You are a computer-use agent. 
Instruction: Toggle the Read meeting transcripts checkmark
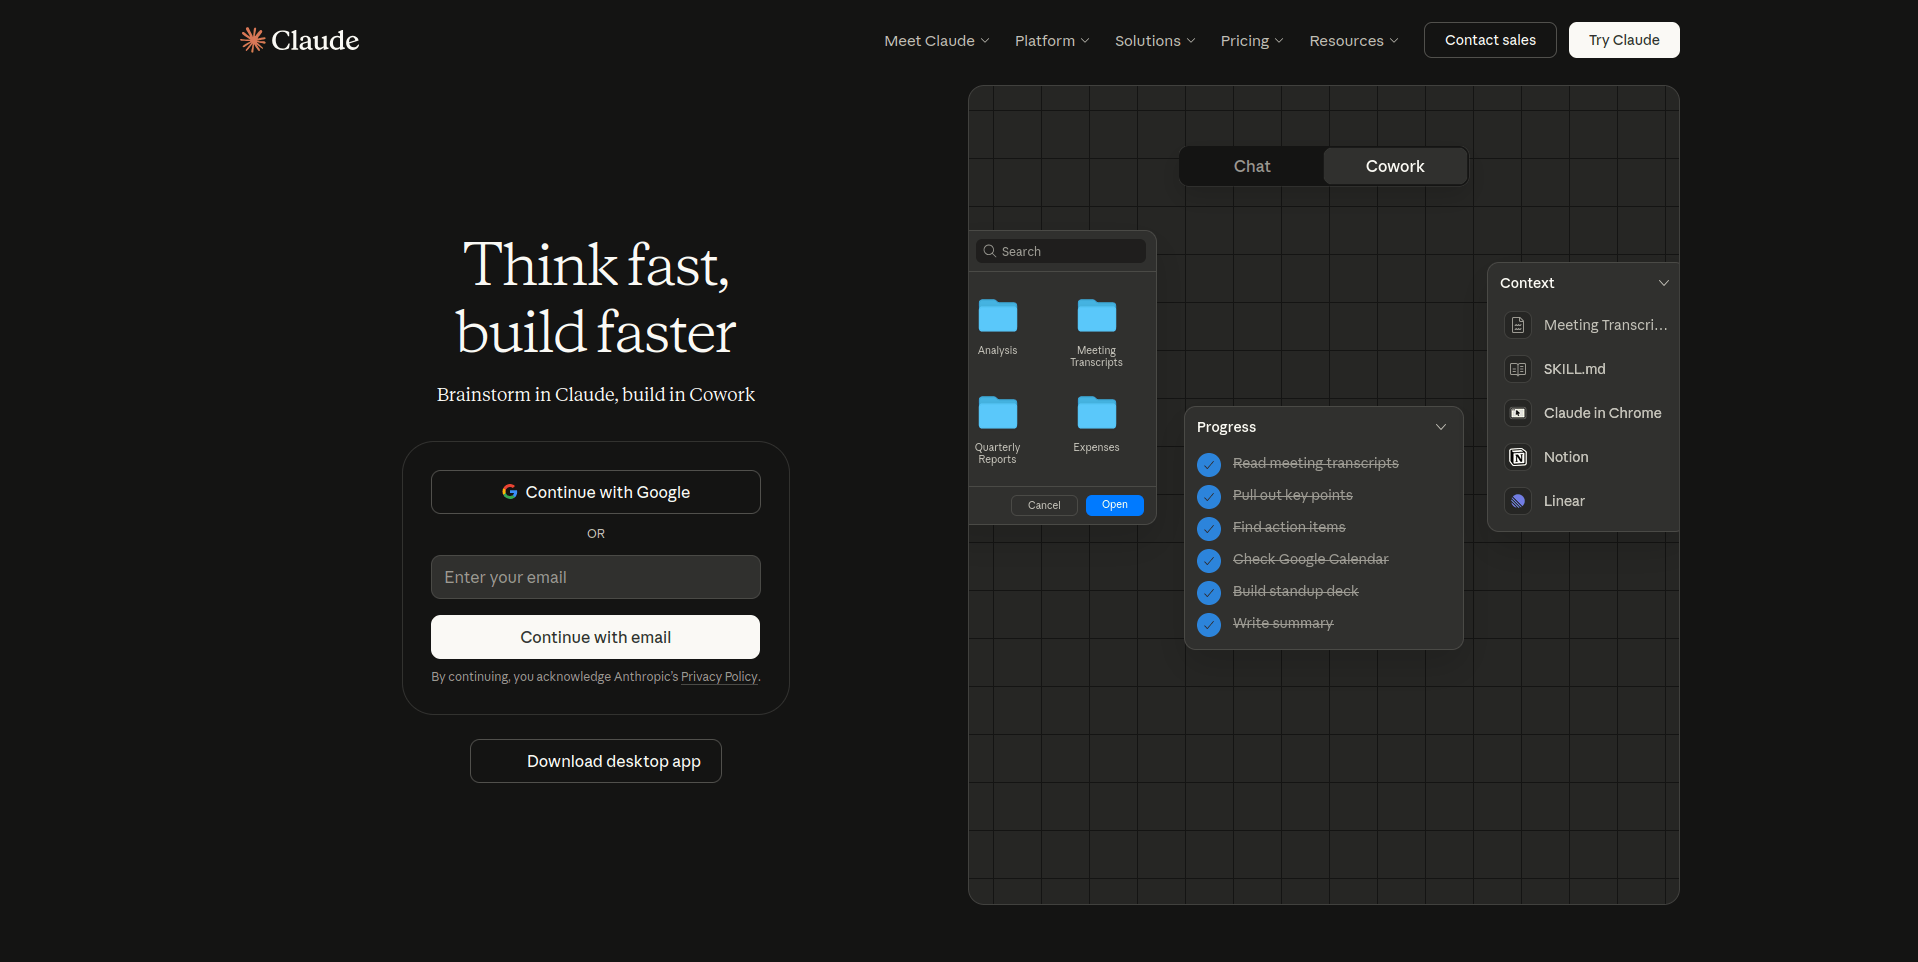pyautogui.click(x=1209, y=464)
